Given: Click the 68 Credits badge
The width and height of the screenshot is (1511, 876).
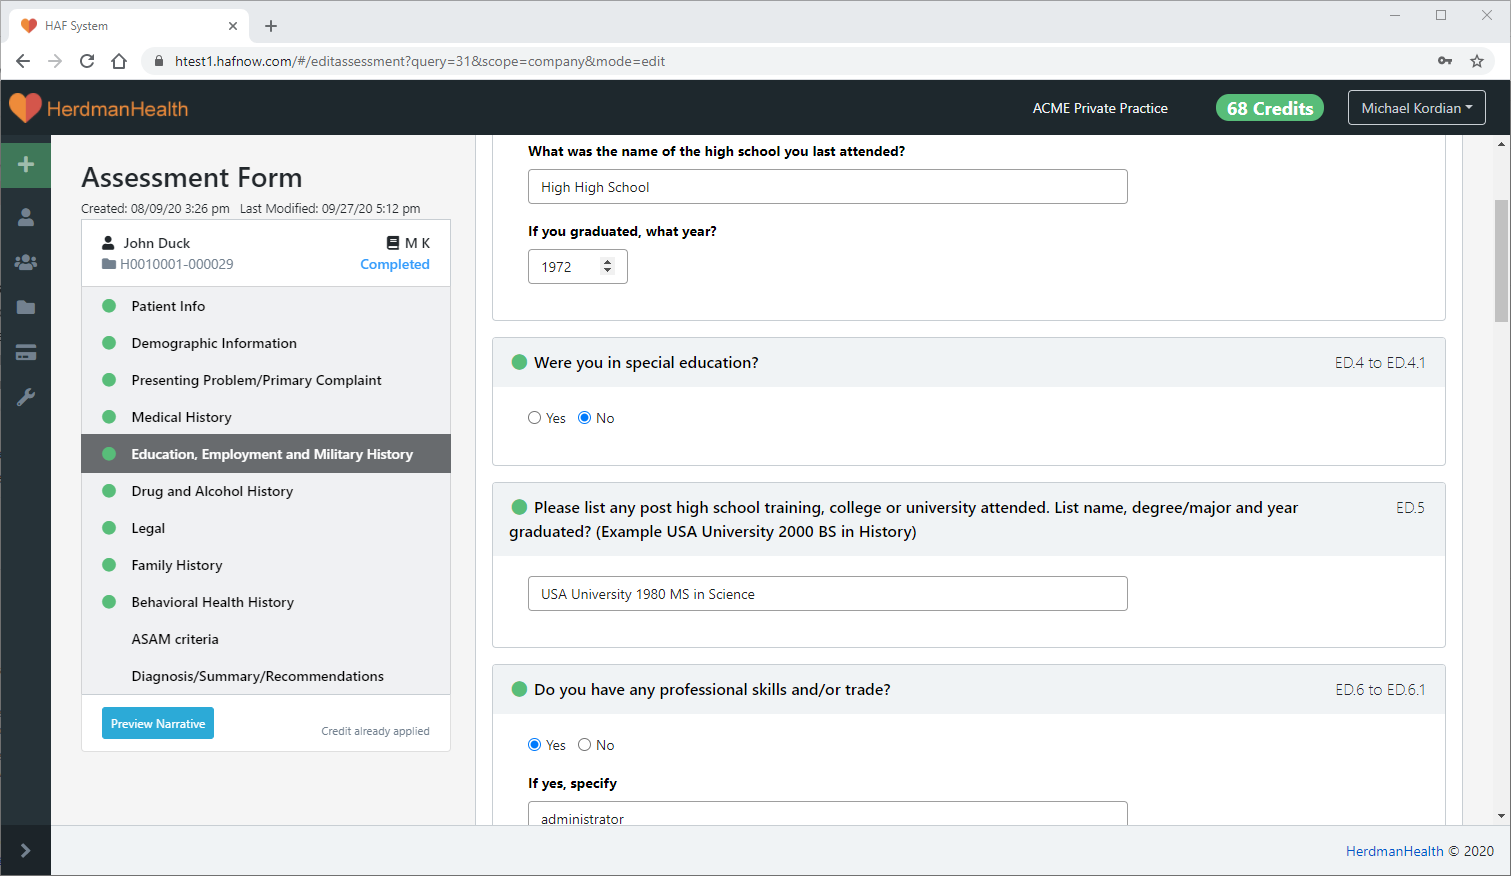Looking at the screenshot, I should [1269, 108].
